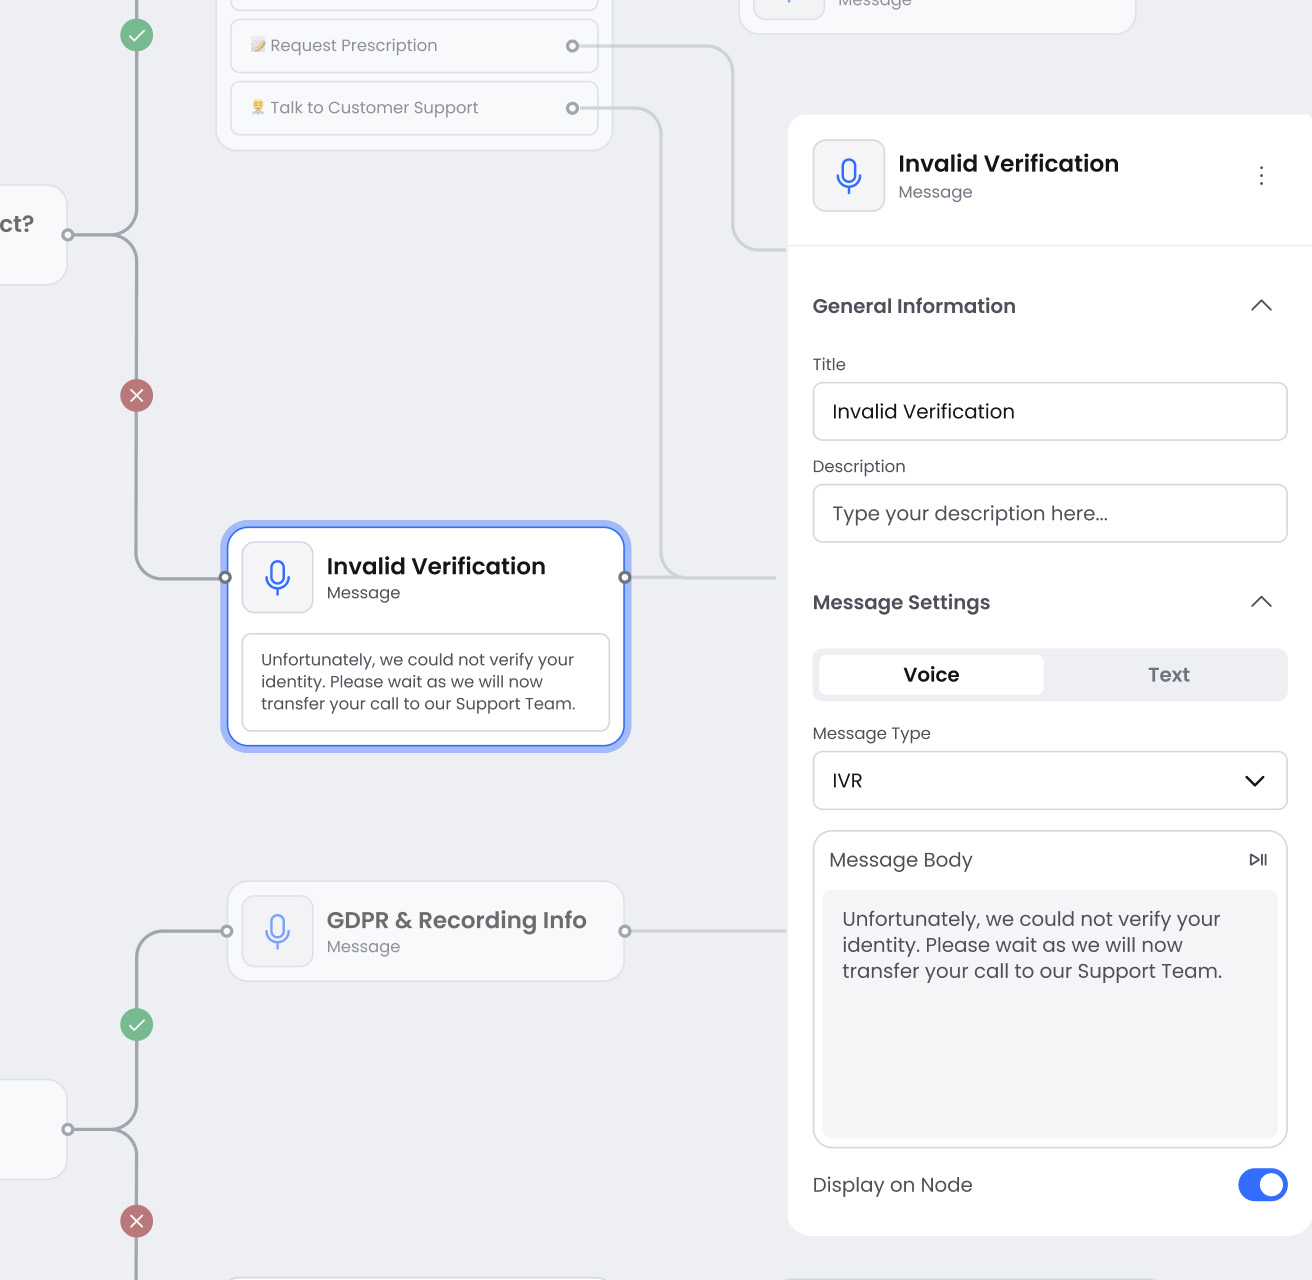Viewport: 1312px width, 1280px height.
Task: Switch message mode to Text
Action: click(x=1168, y=674)
